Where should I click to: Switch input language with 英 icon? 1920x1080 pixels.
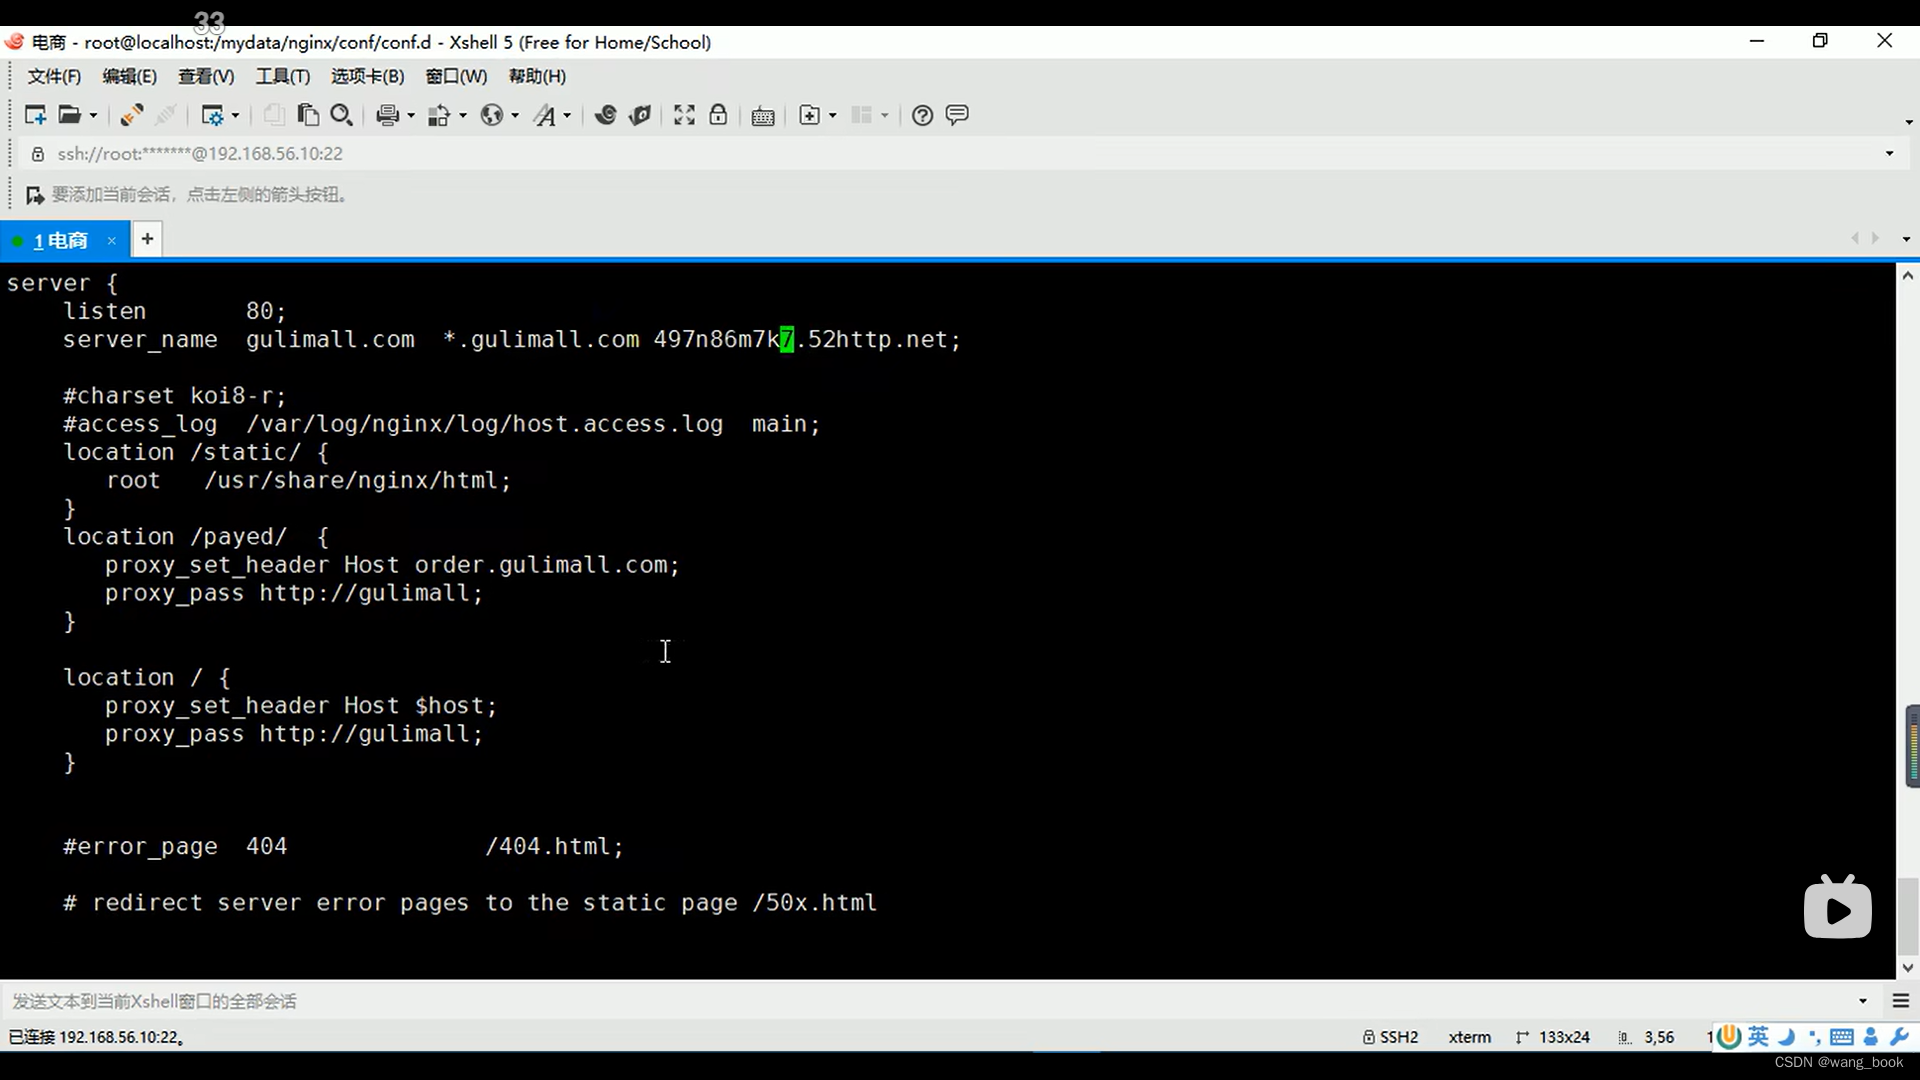[1758, 1037]
